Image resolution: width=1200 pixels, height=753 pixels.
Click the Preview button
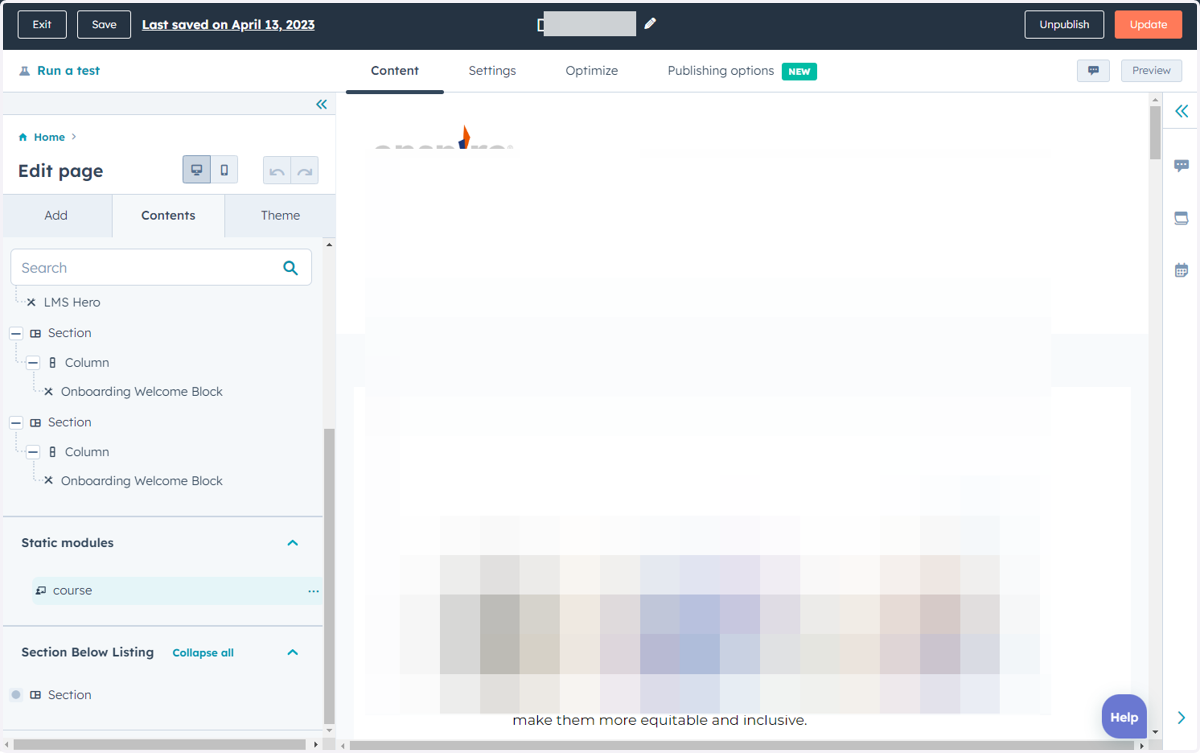tap(1152, 71)
